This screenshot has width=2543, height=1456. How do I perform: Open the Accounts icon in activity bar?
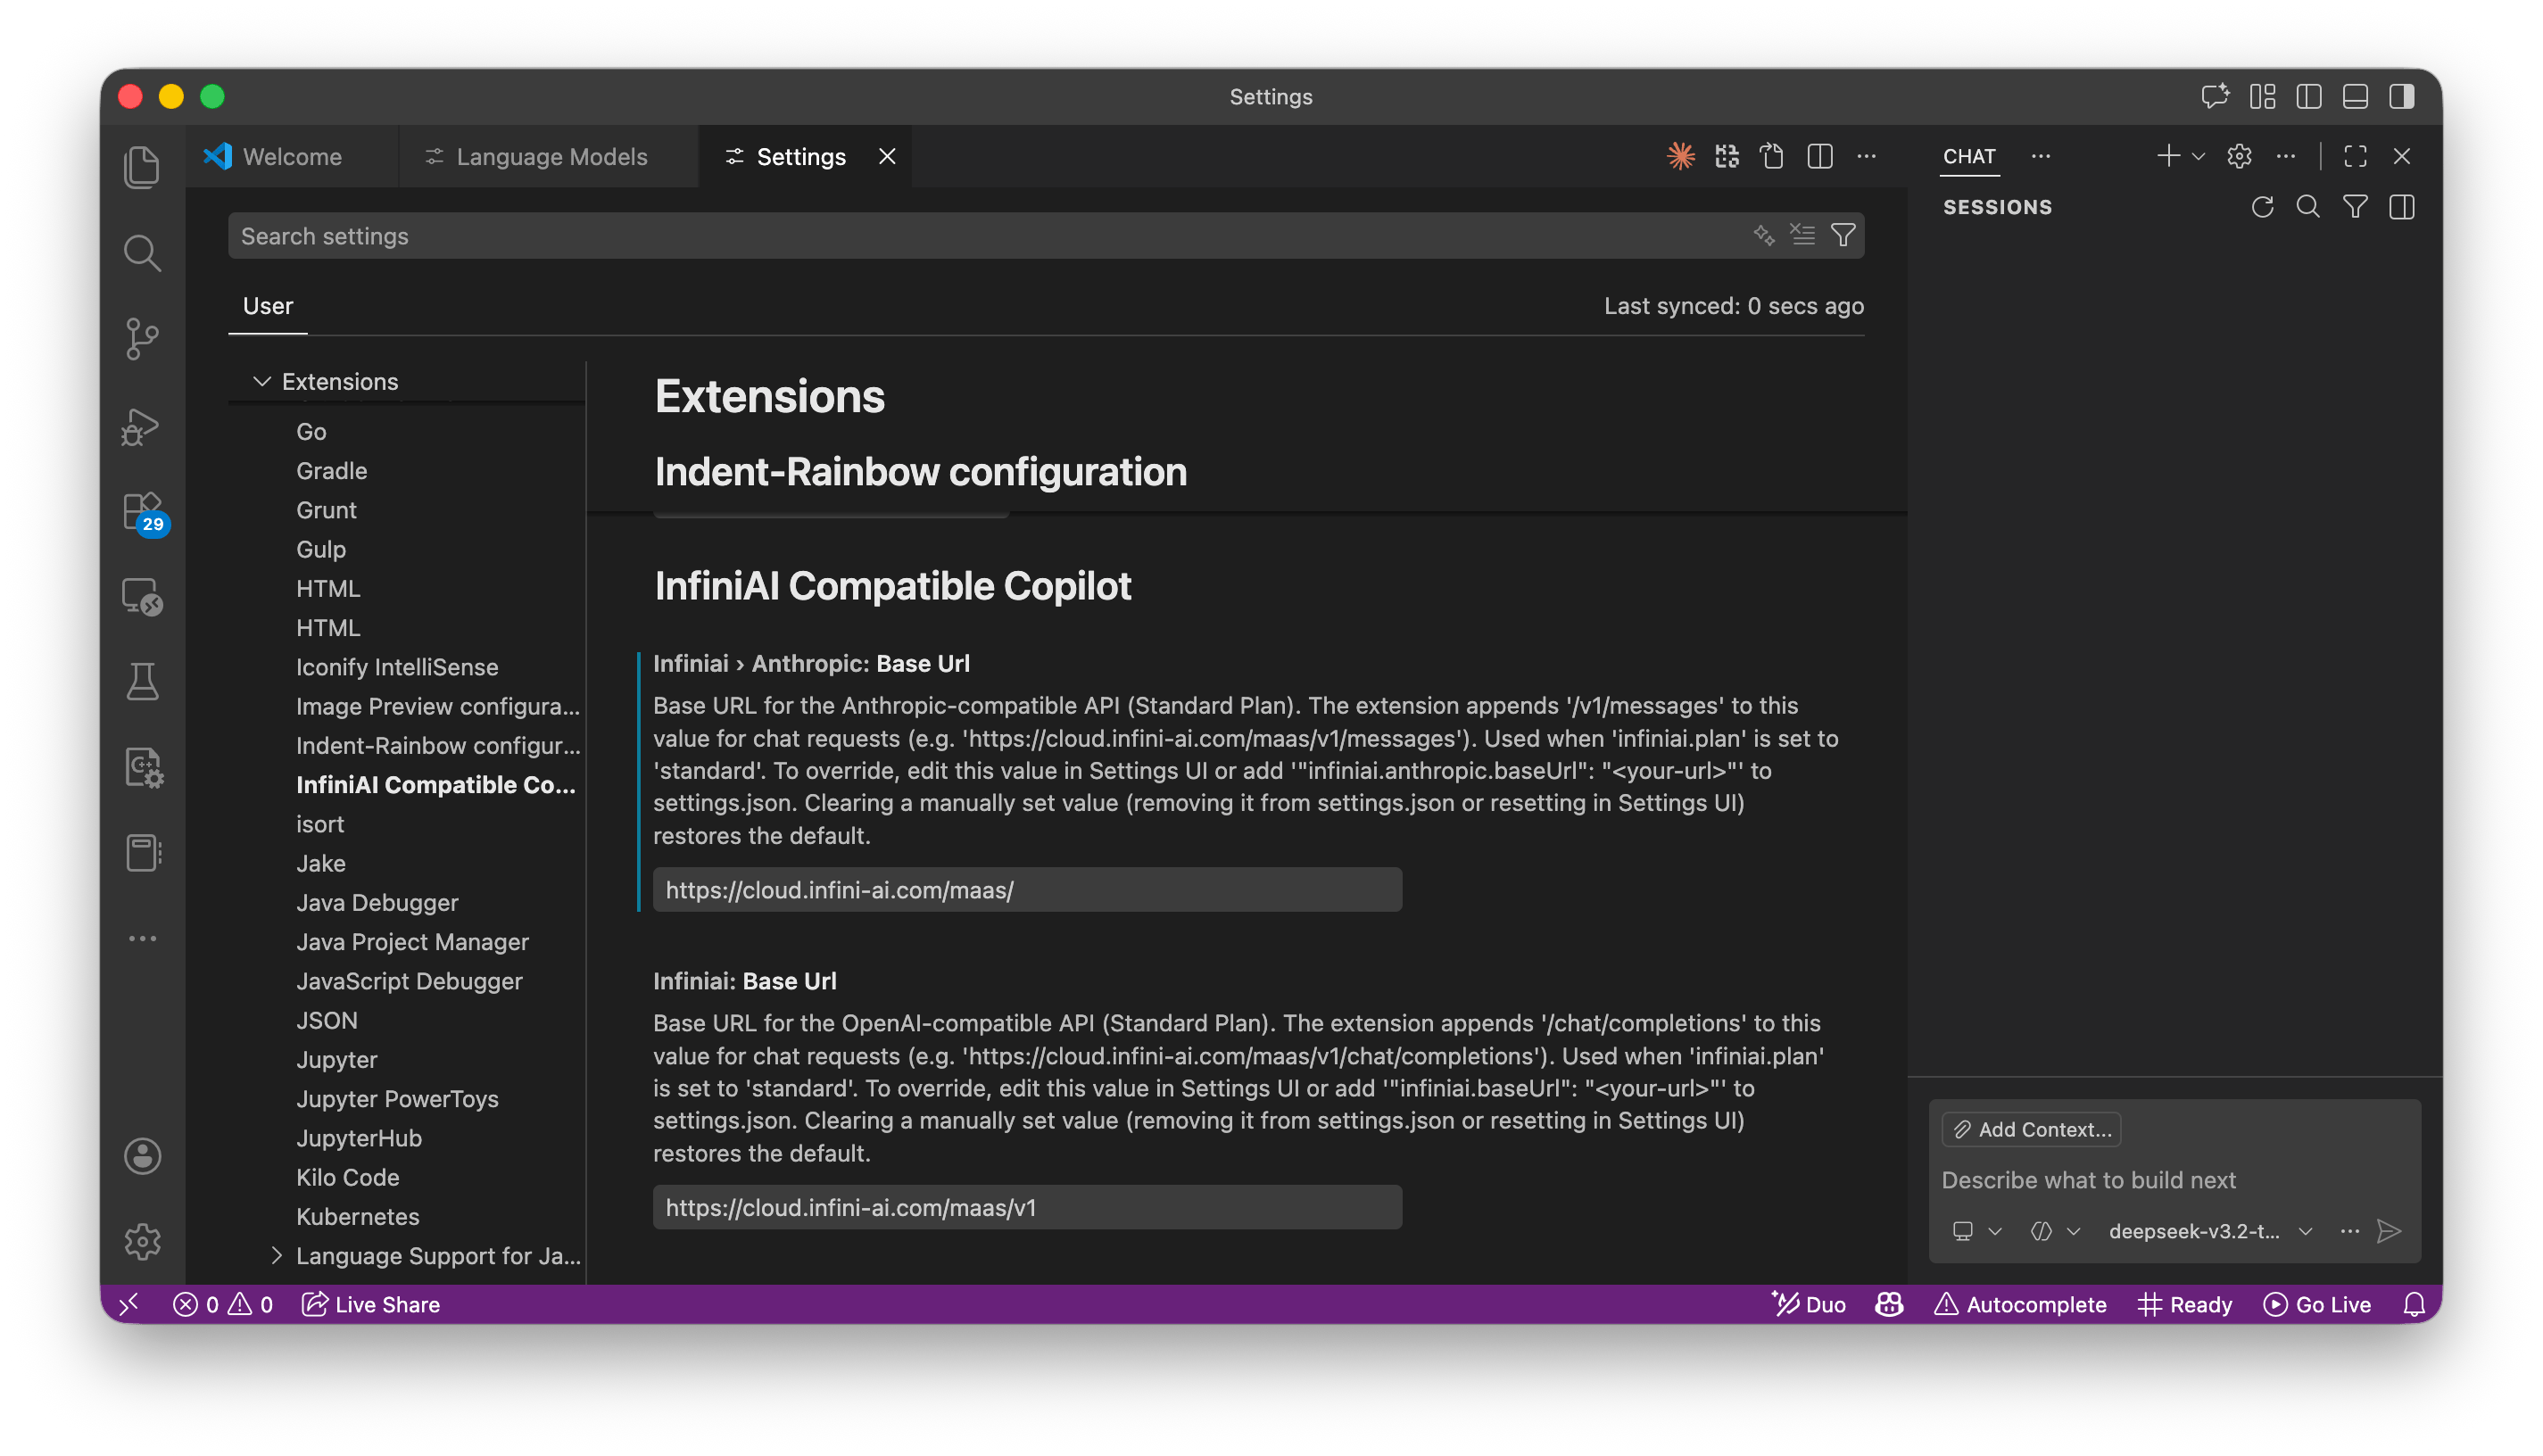(x=142, y=1156)
